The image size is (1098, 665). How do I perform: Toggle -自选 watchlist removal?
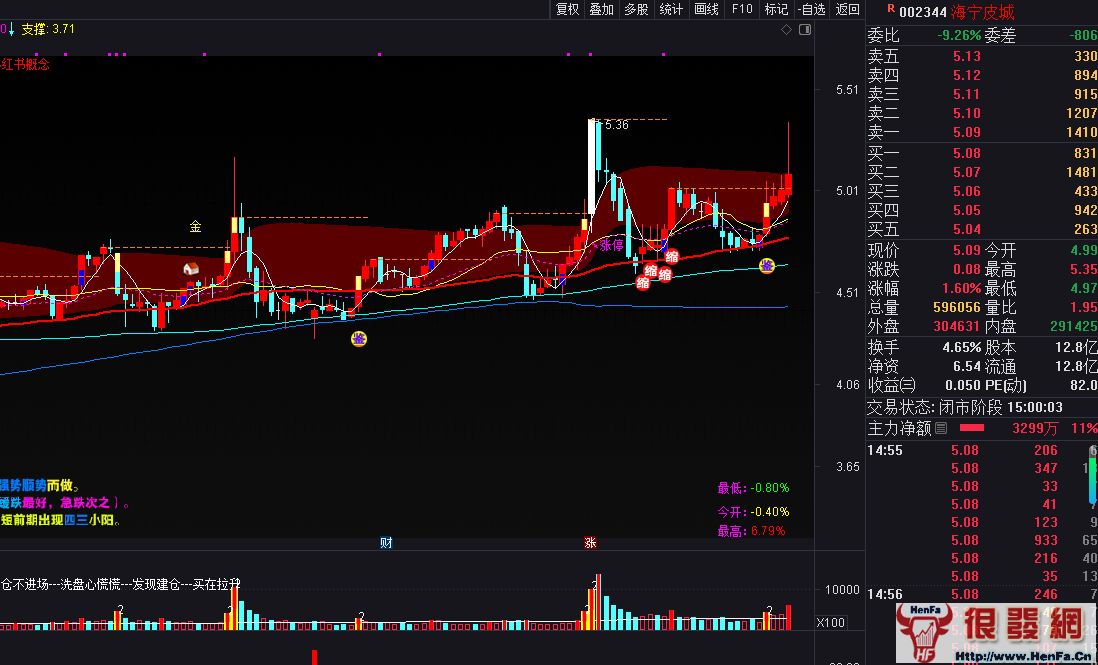pos(811,10)
